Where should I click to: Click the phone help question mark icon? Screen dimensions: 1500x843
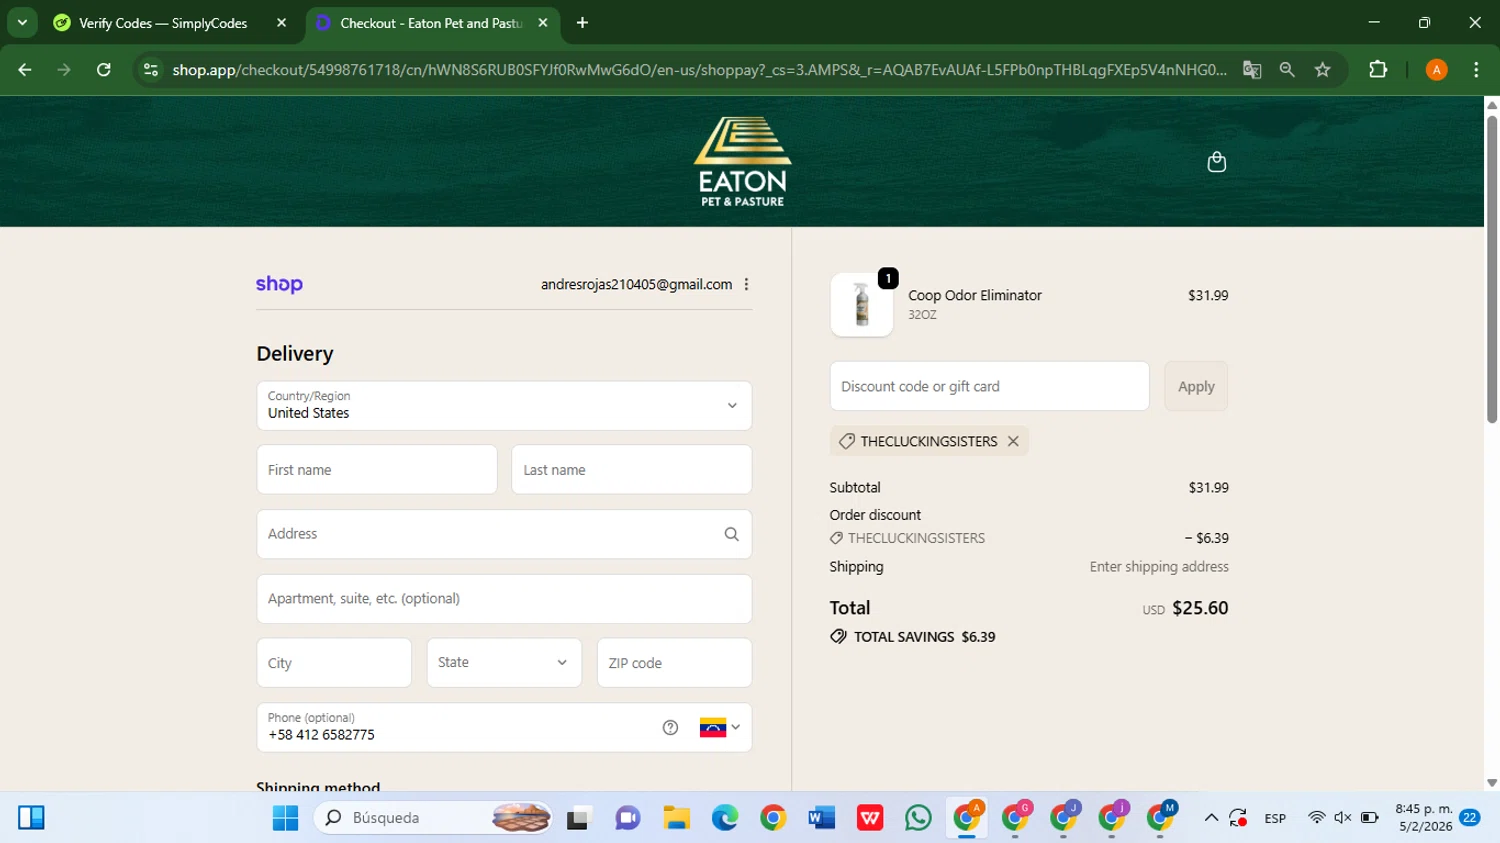point(670,728)
